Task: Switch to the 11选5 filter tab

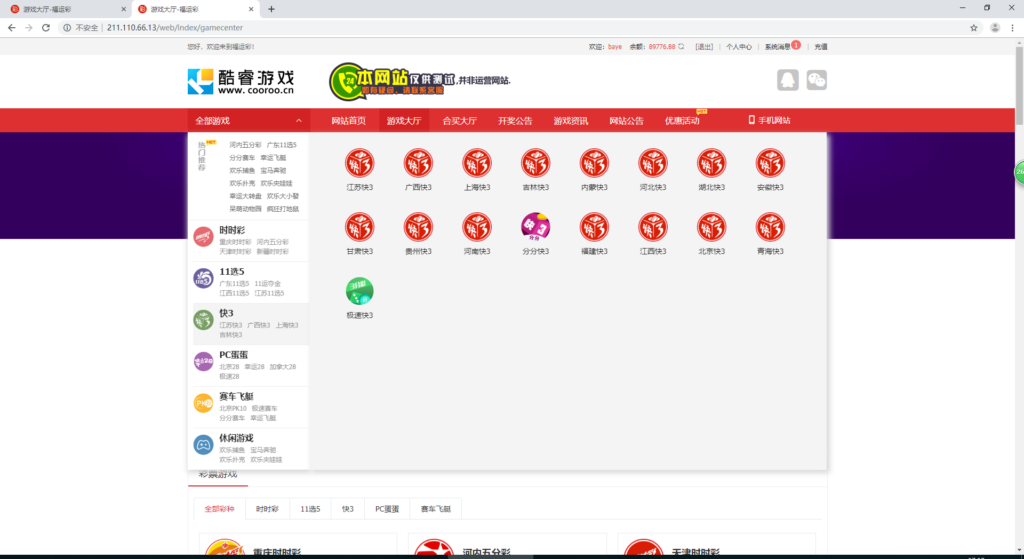Action: click(310, 509)
